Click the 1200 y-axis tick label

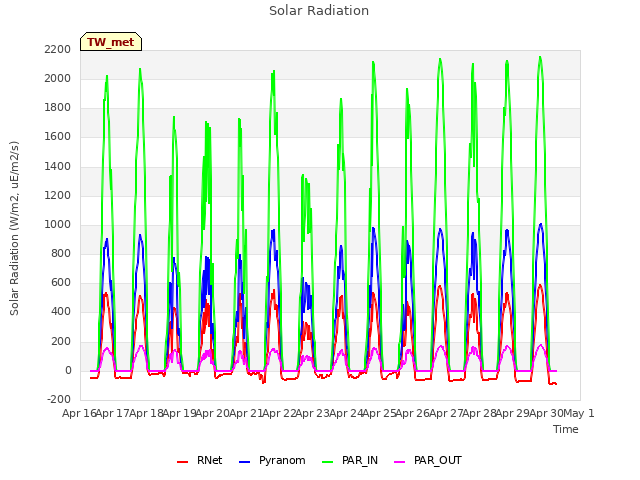pyautogui.click(x=58, y=196)
